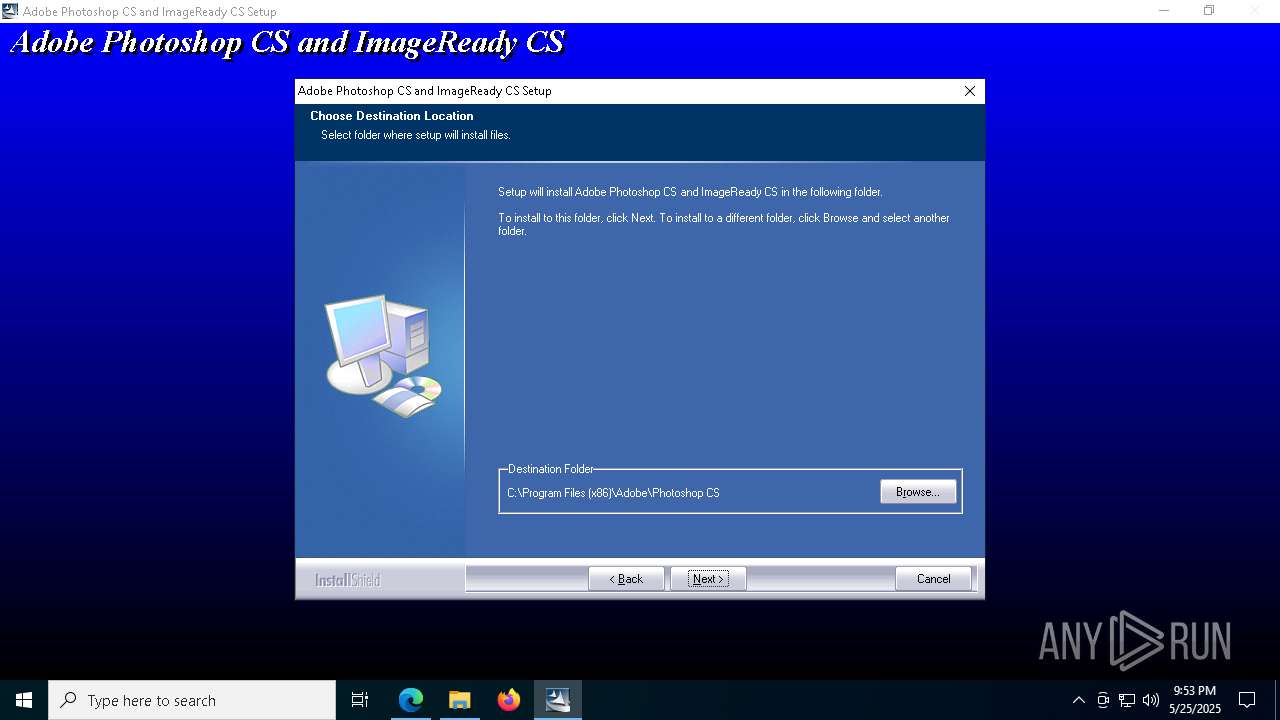Restore down the outer setup window
This screenshot has width=1280, height=720.
pos(1209,11)
